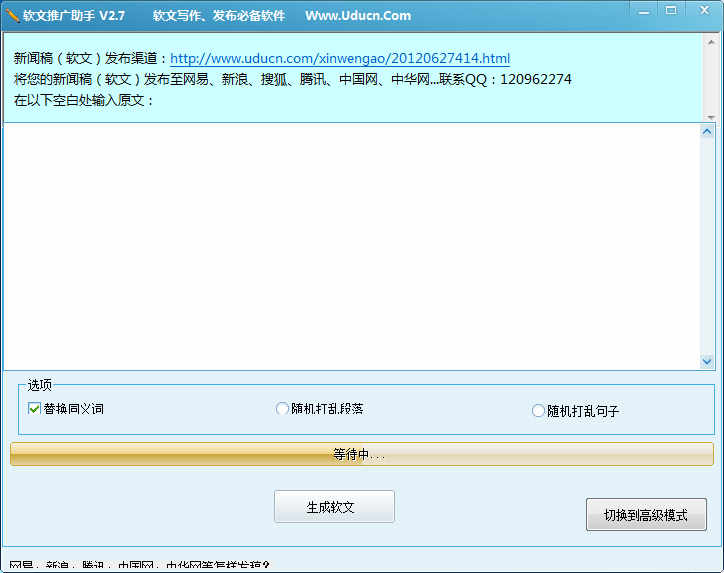Select the 随机打乱段落 radio button
Image resolution: width=724 pixels, height=573 pixels.
pyautogui.click(x=282, y=409)
